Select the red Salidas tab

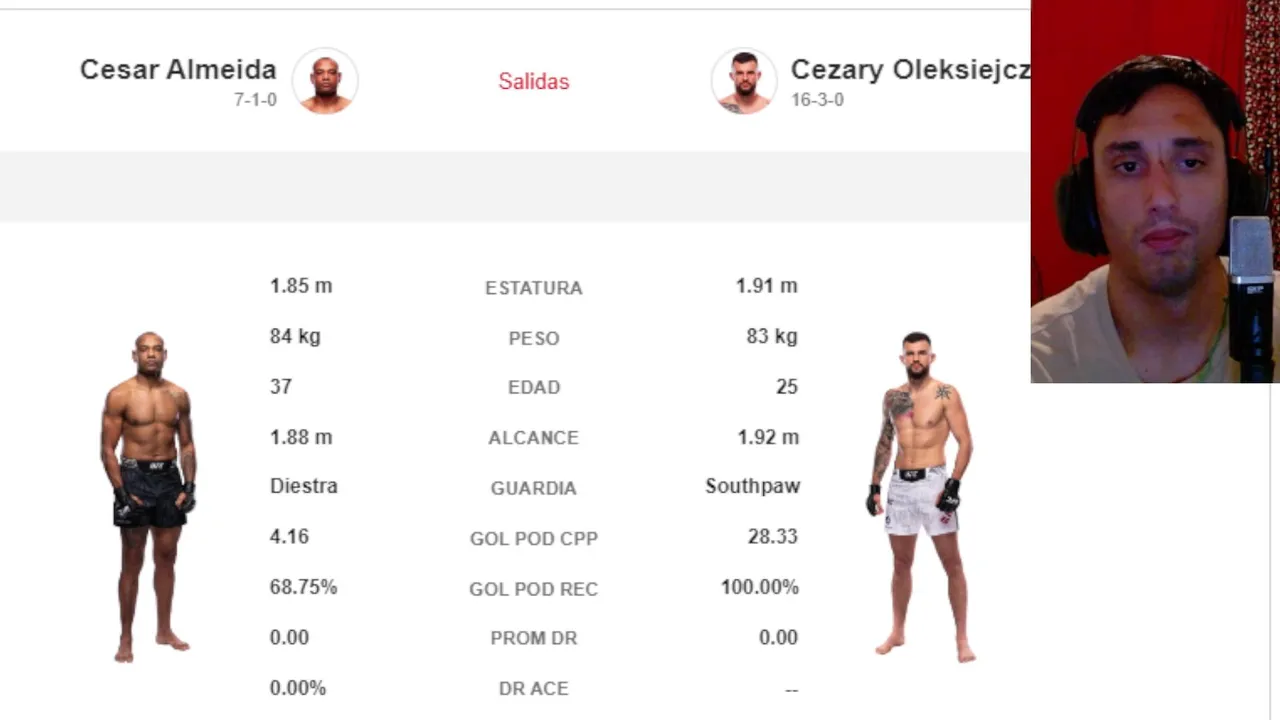(x=534, y=81)
